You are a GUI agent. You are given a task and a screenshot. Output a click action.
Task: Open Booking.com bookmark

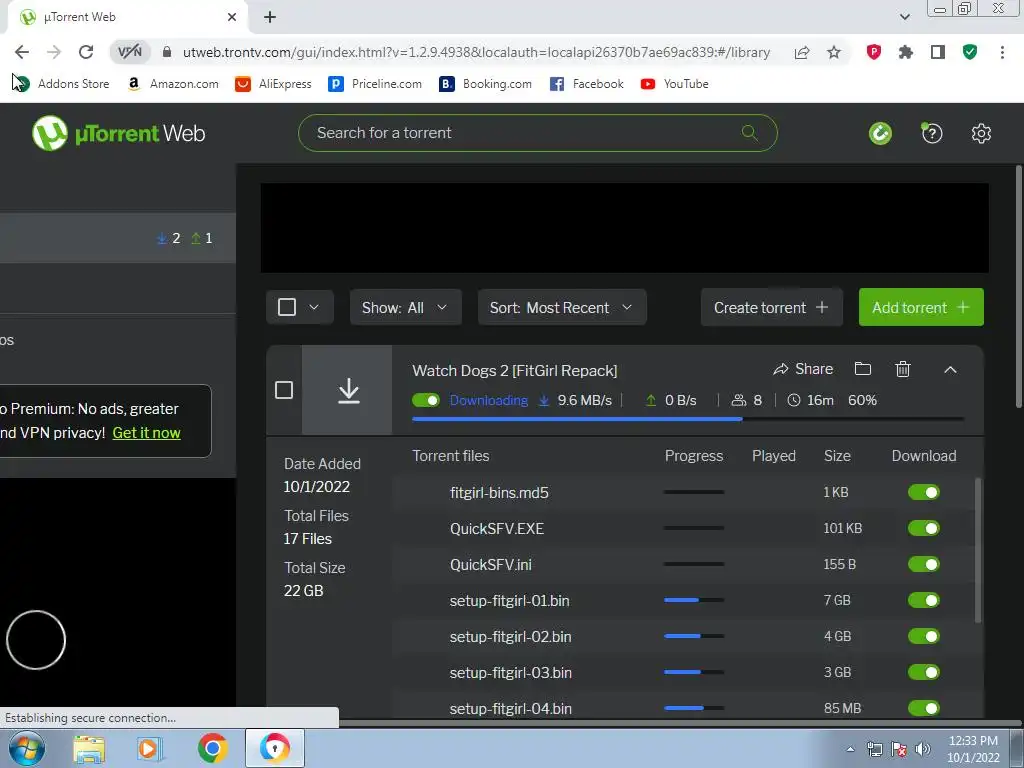(485, 84)
